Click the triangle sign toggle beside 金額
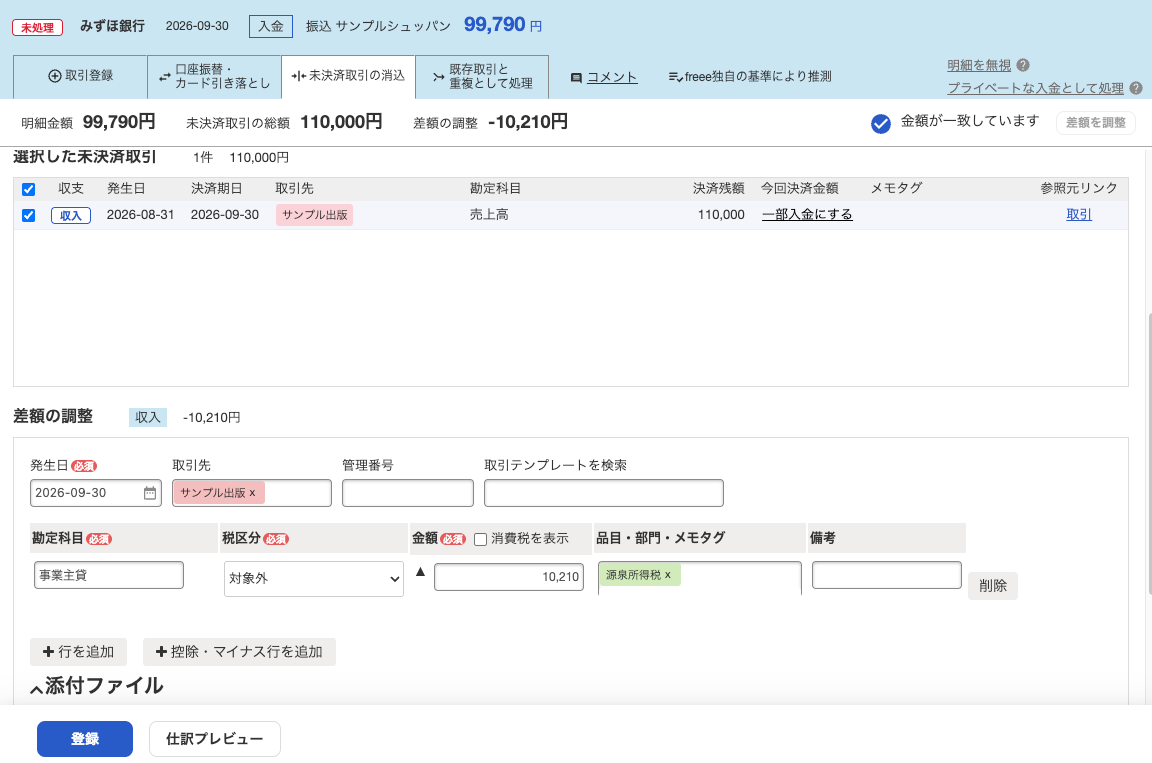Screen dimensions: 1152x763 pos(420,572)
